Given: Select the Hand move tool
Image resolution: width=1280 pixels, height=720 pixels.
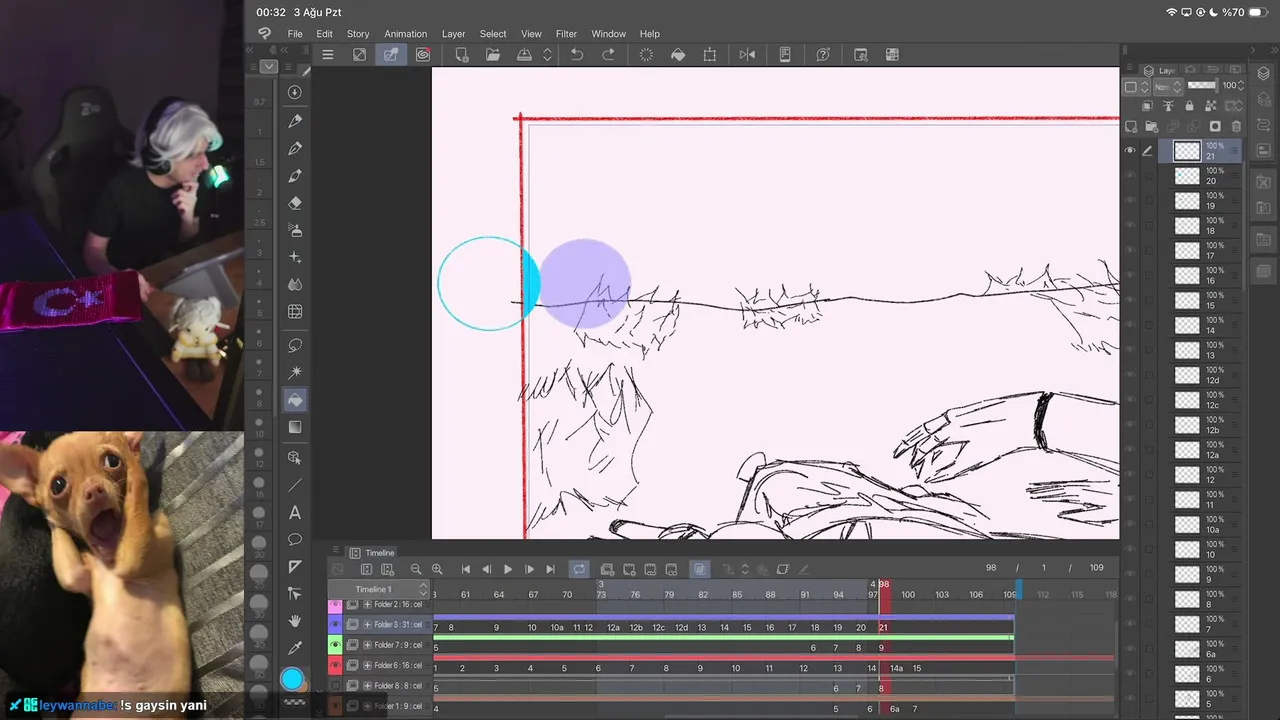Looking at the screenshot, I should [x=295, y=621].
